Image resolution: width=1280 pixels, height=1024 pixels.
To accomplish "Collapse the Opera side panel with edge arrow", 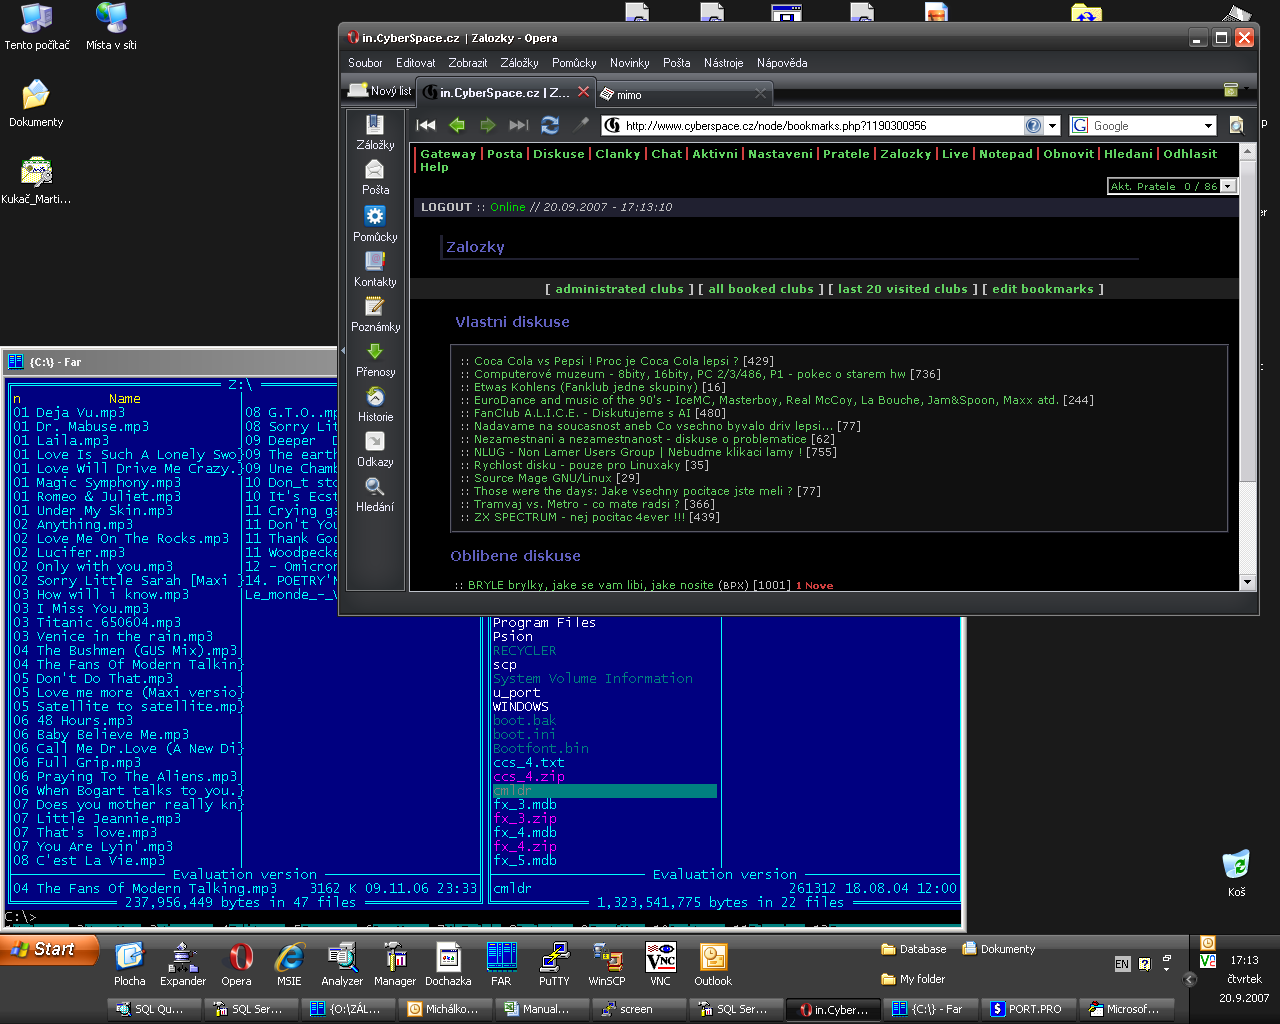I will click(343, 351).
